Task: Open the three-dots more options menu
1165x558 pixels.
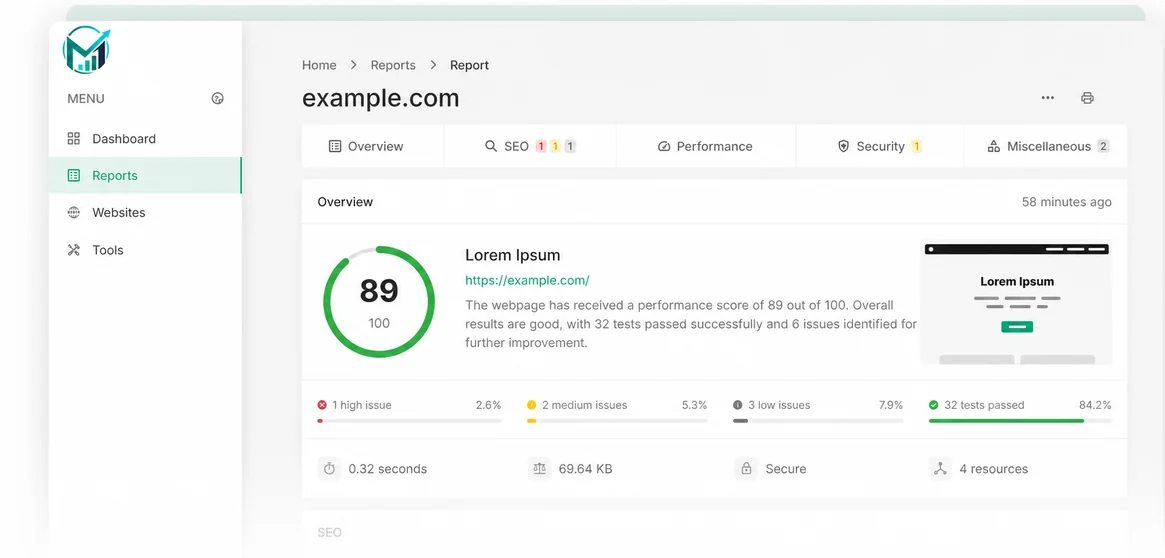Action: tap(1048, 97)
